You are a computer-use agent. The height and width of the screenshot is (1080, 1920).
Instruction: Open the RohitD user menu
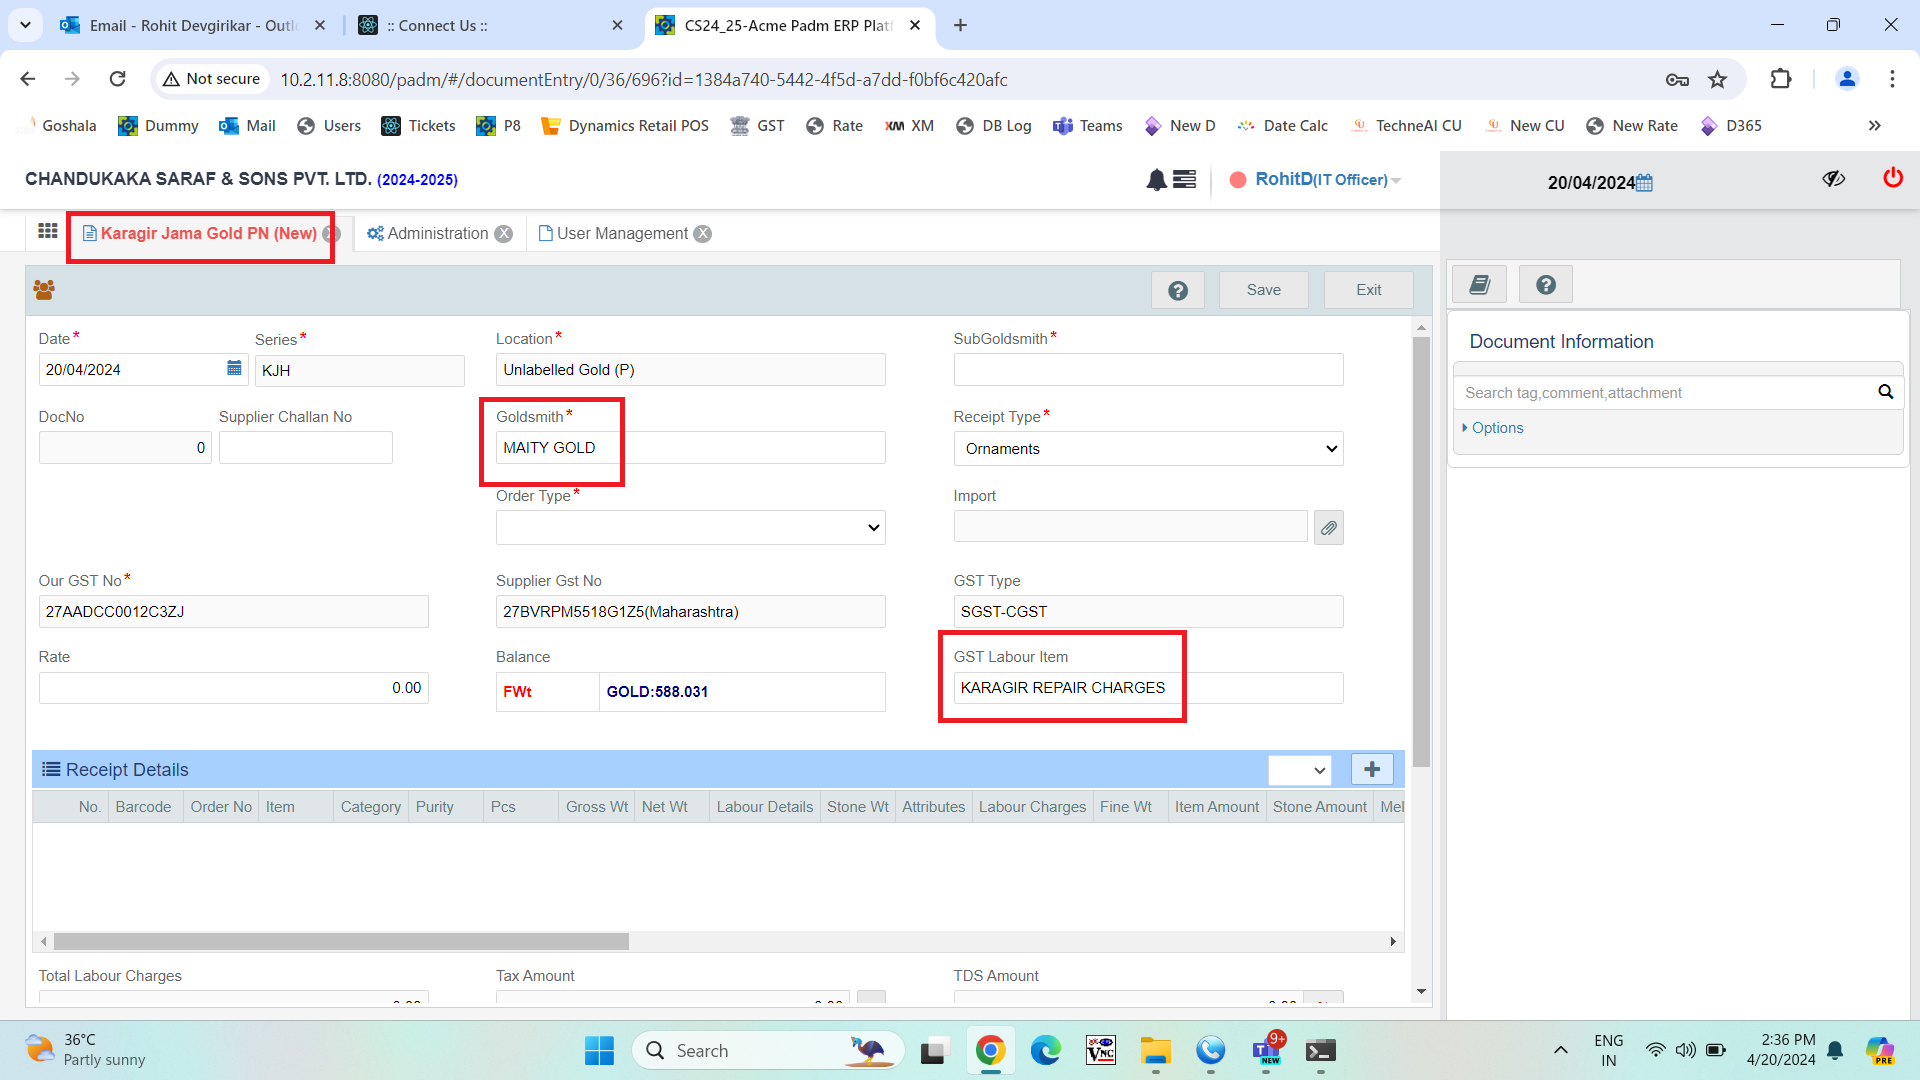point(1328,179)
